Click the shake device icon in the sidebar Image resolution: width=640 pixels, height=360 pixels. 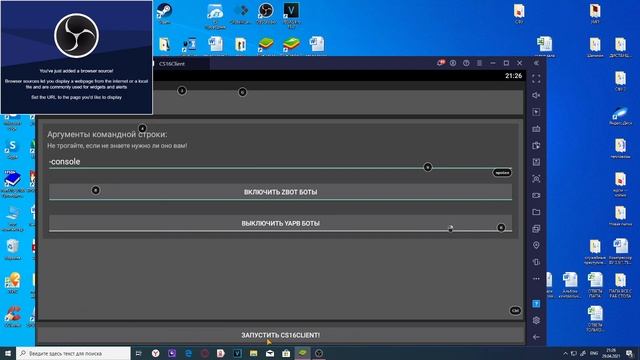tap(536, 262)
